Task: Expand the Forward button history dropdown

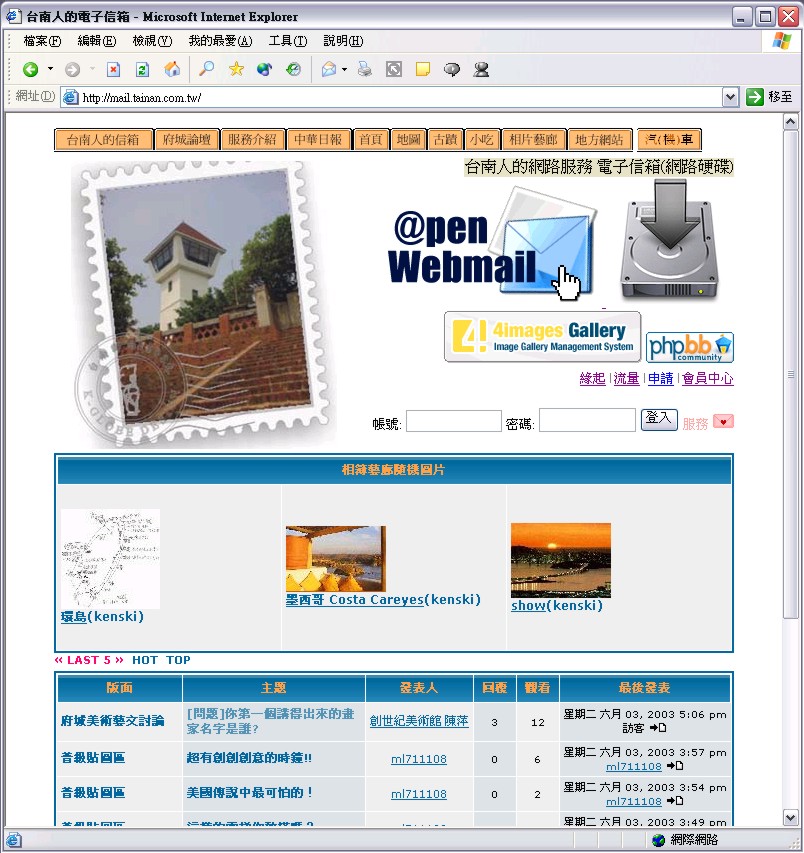Action: [92, 69]
